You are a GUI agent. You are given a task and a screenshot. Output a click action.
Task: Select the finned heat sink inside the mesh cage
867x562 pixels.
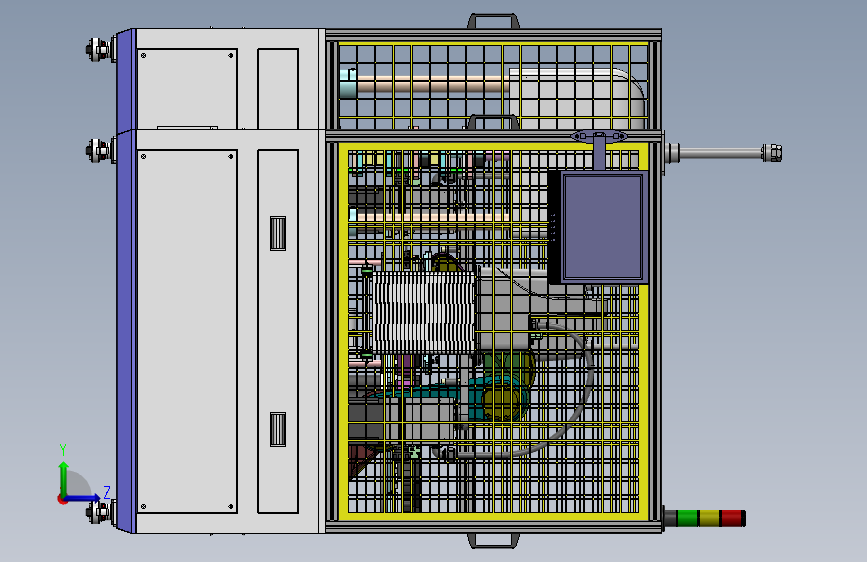(x=424, y=312)
